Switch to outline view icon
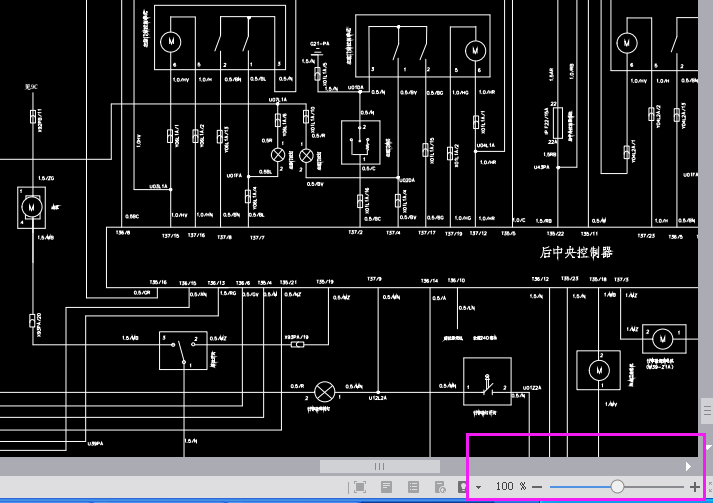Viewport: 713px width, 503px height. point(413,487)
